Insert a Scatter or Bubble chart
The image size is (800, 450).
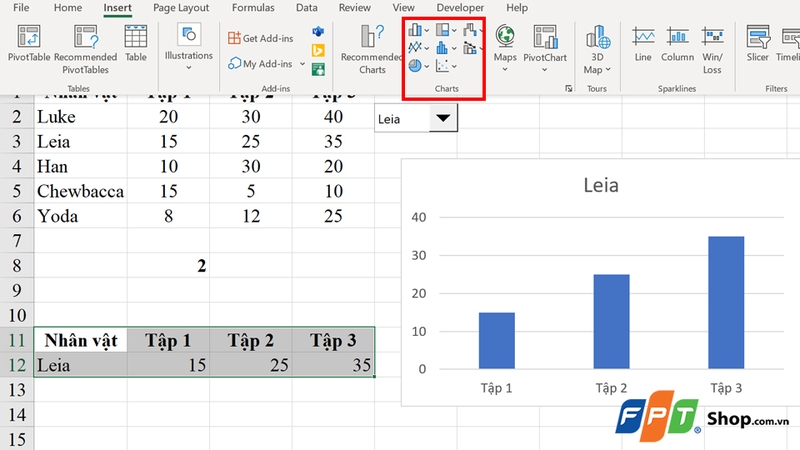coord(442,66)
